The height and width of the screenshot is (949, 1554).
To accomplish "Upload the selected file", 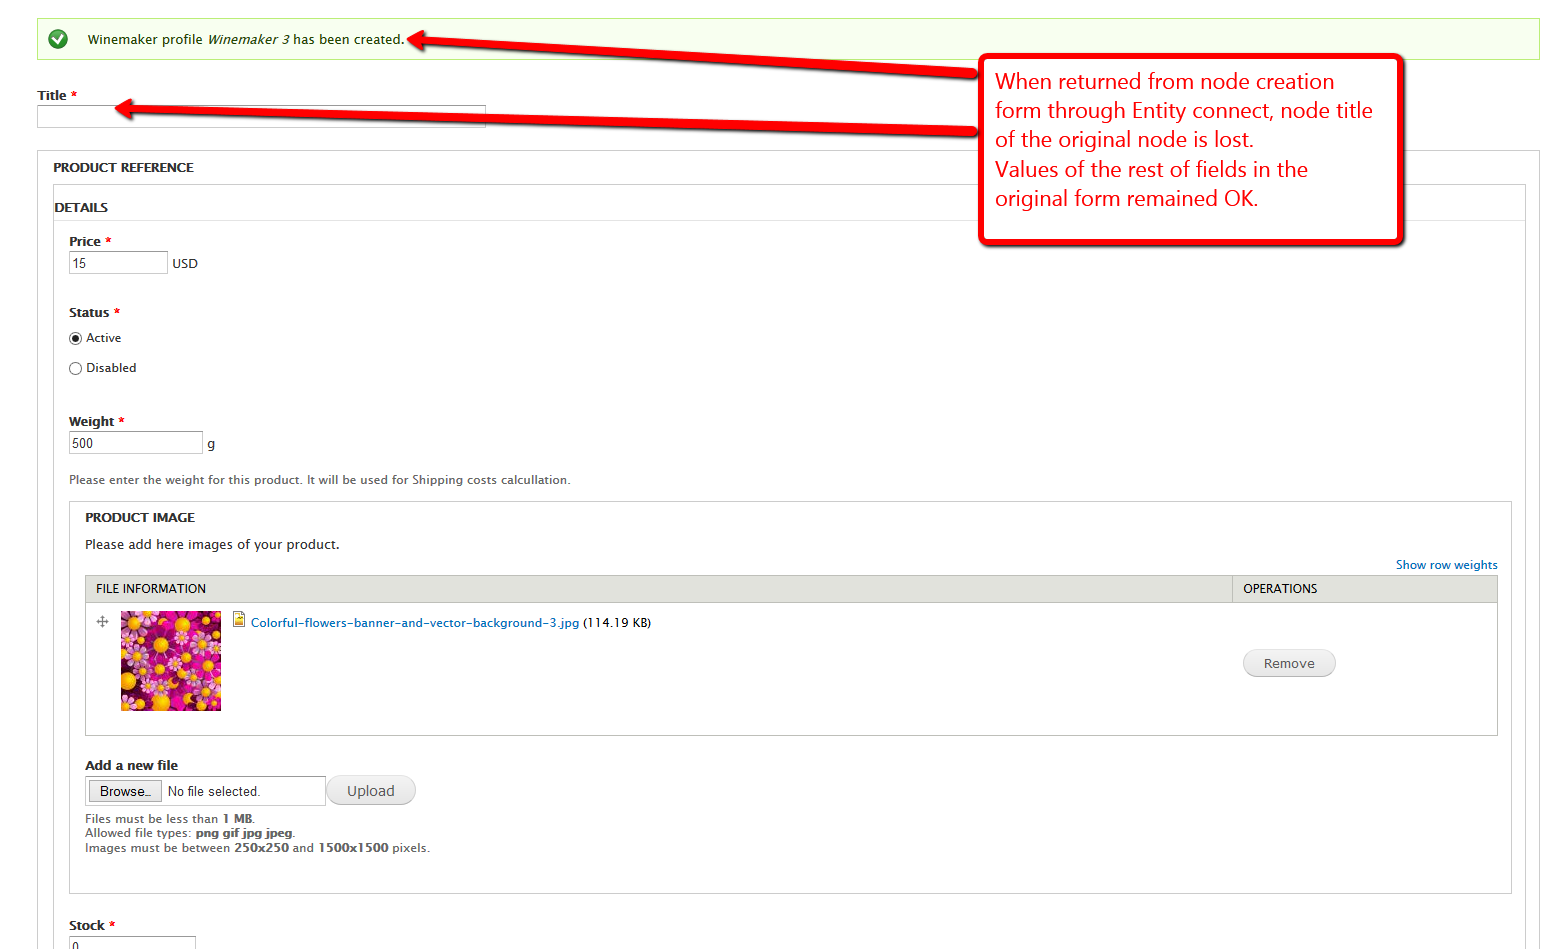I will [370, 790].
